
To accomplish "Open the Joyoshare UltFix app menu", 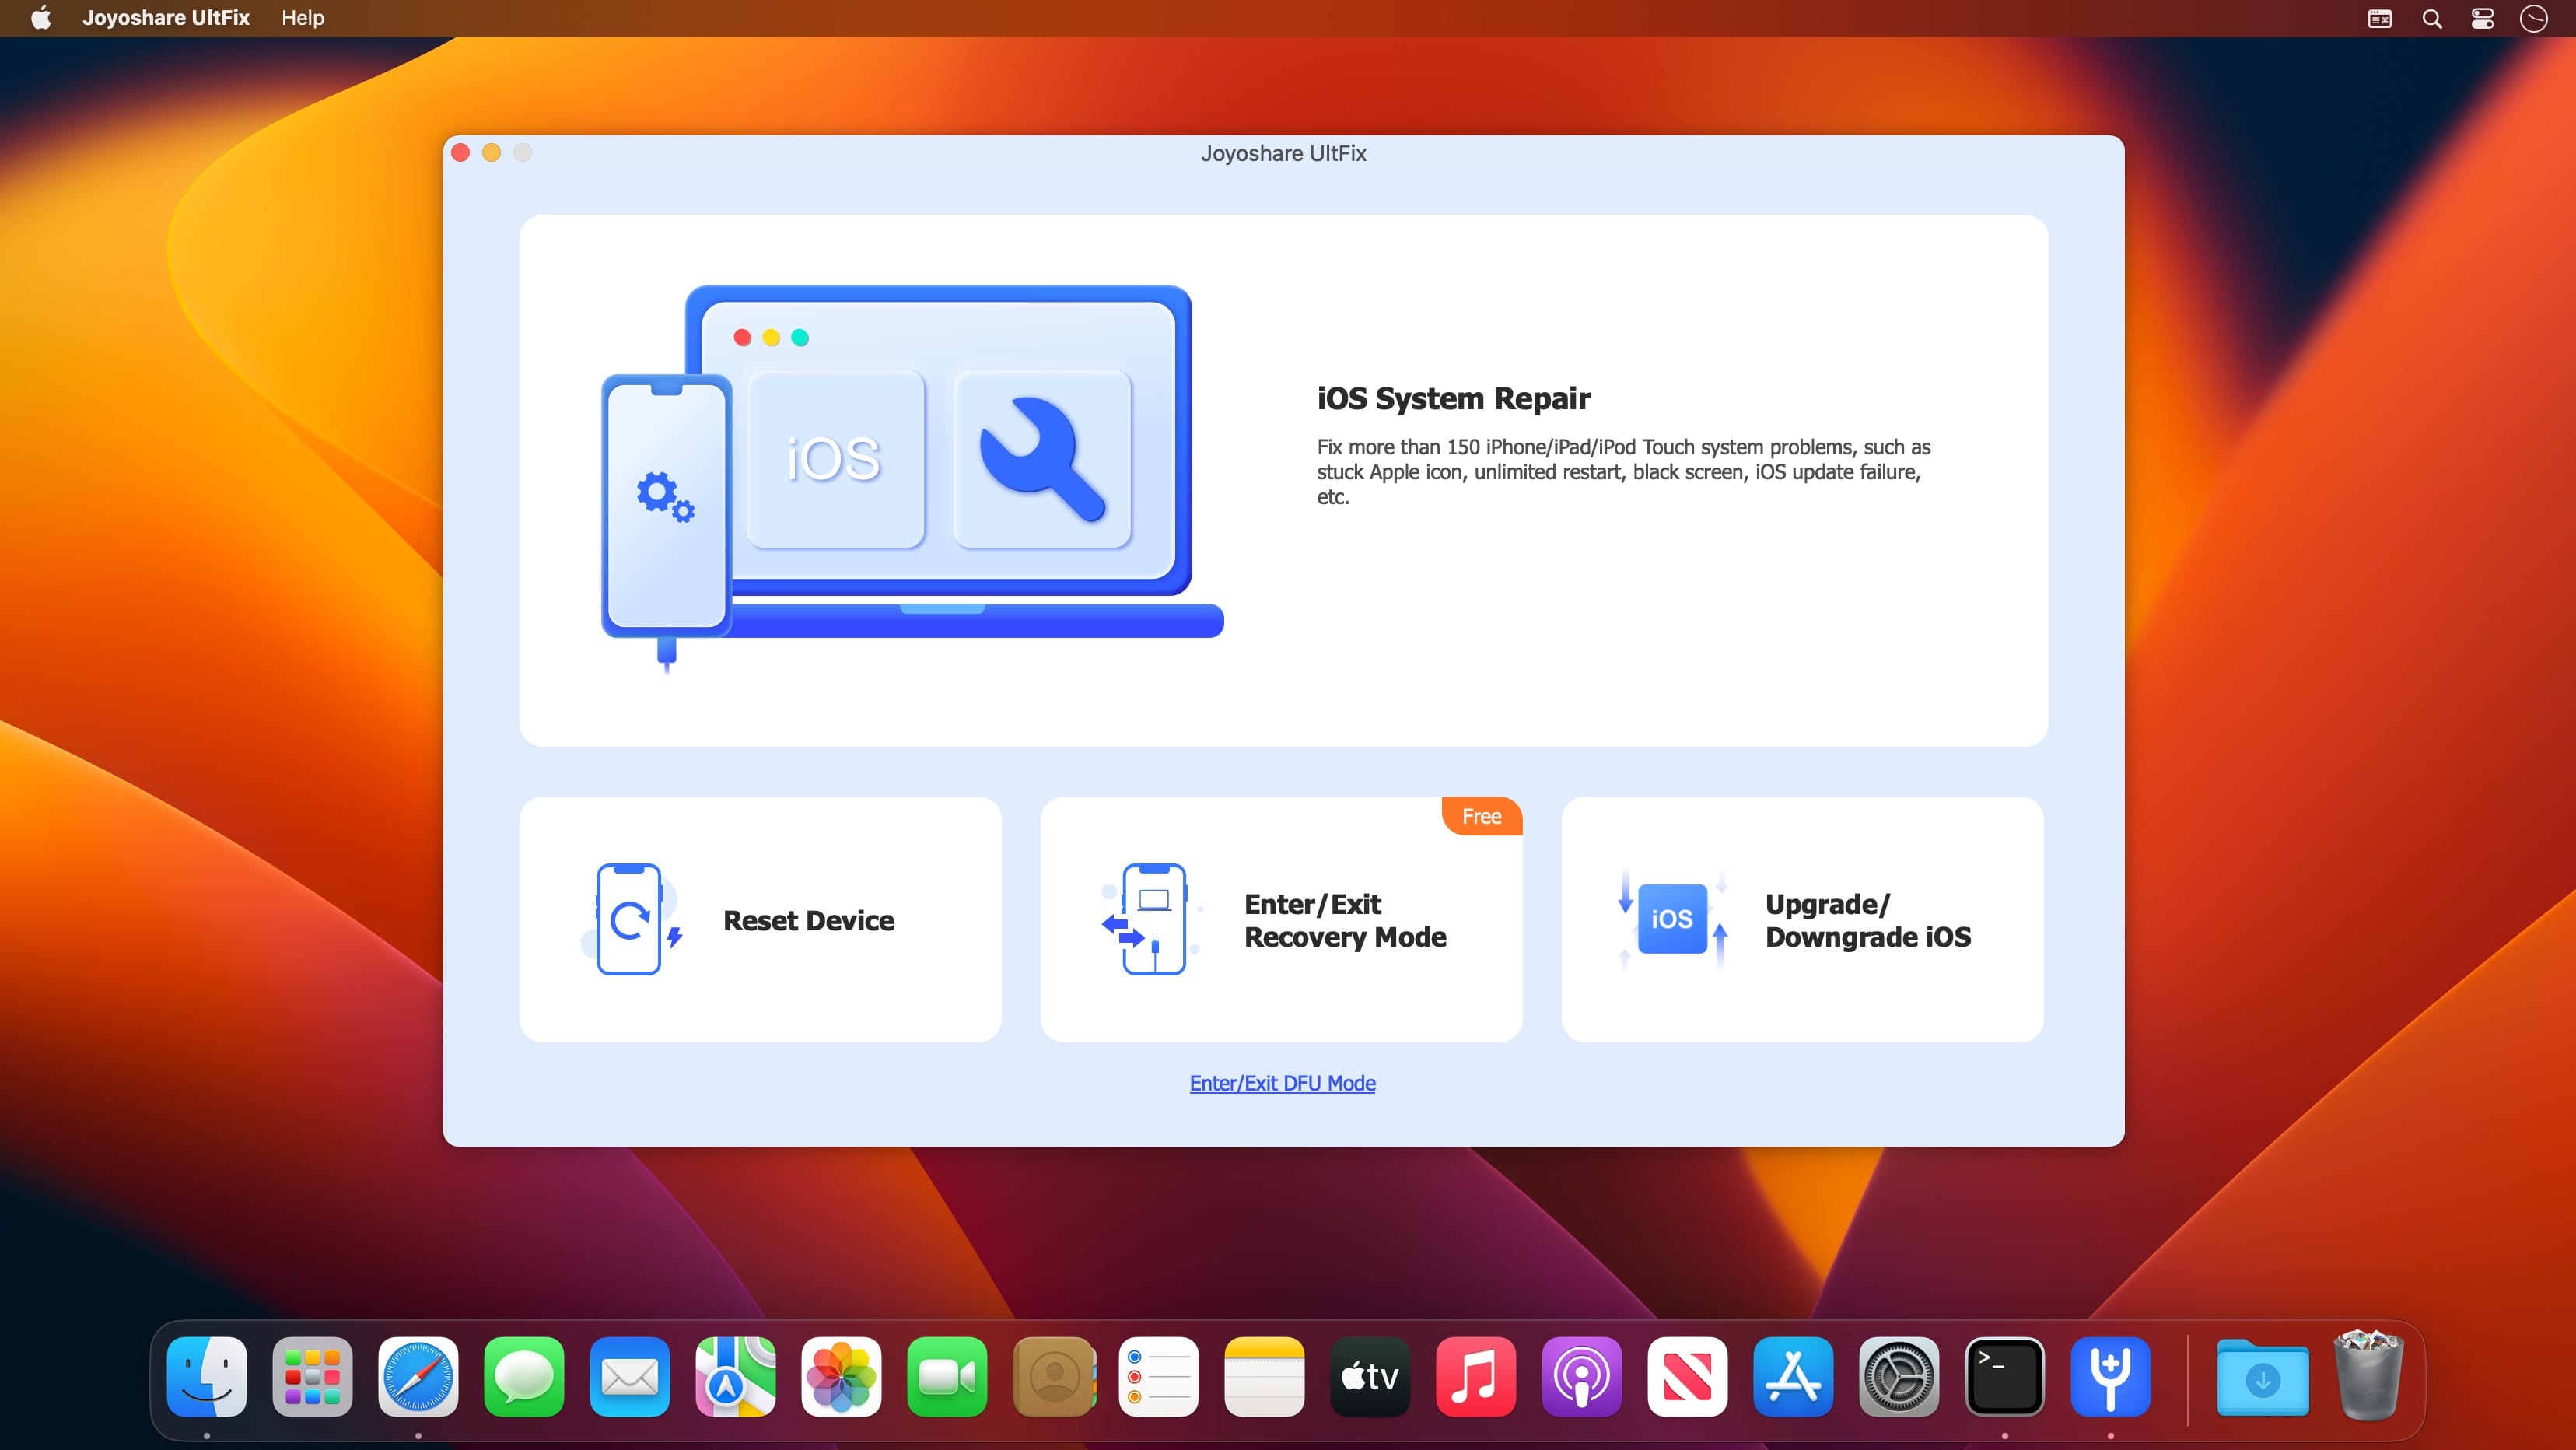I will click(x=166, y=18).
